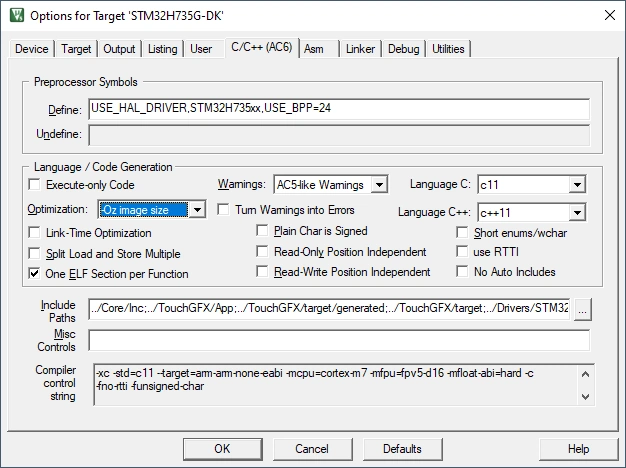Enable Turn Warnings into Errors

click(223, 210)
